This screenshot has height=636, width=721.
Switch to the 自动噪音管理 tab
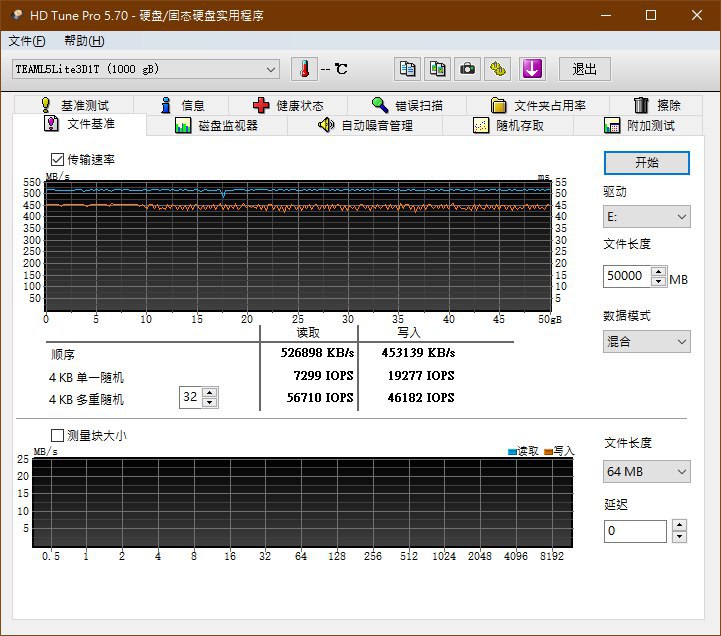[x=365, y=126]
